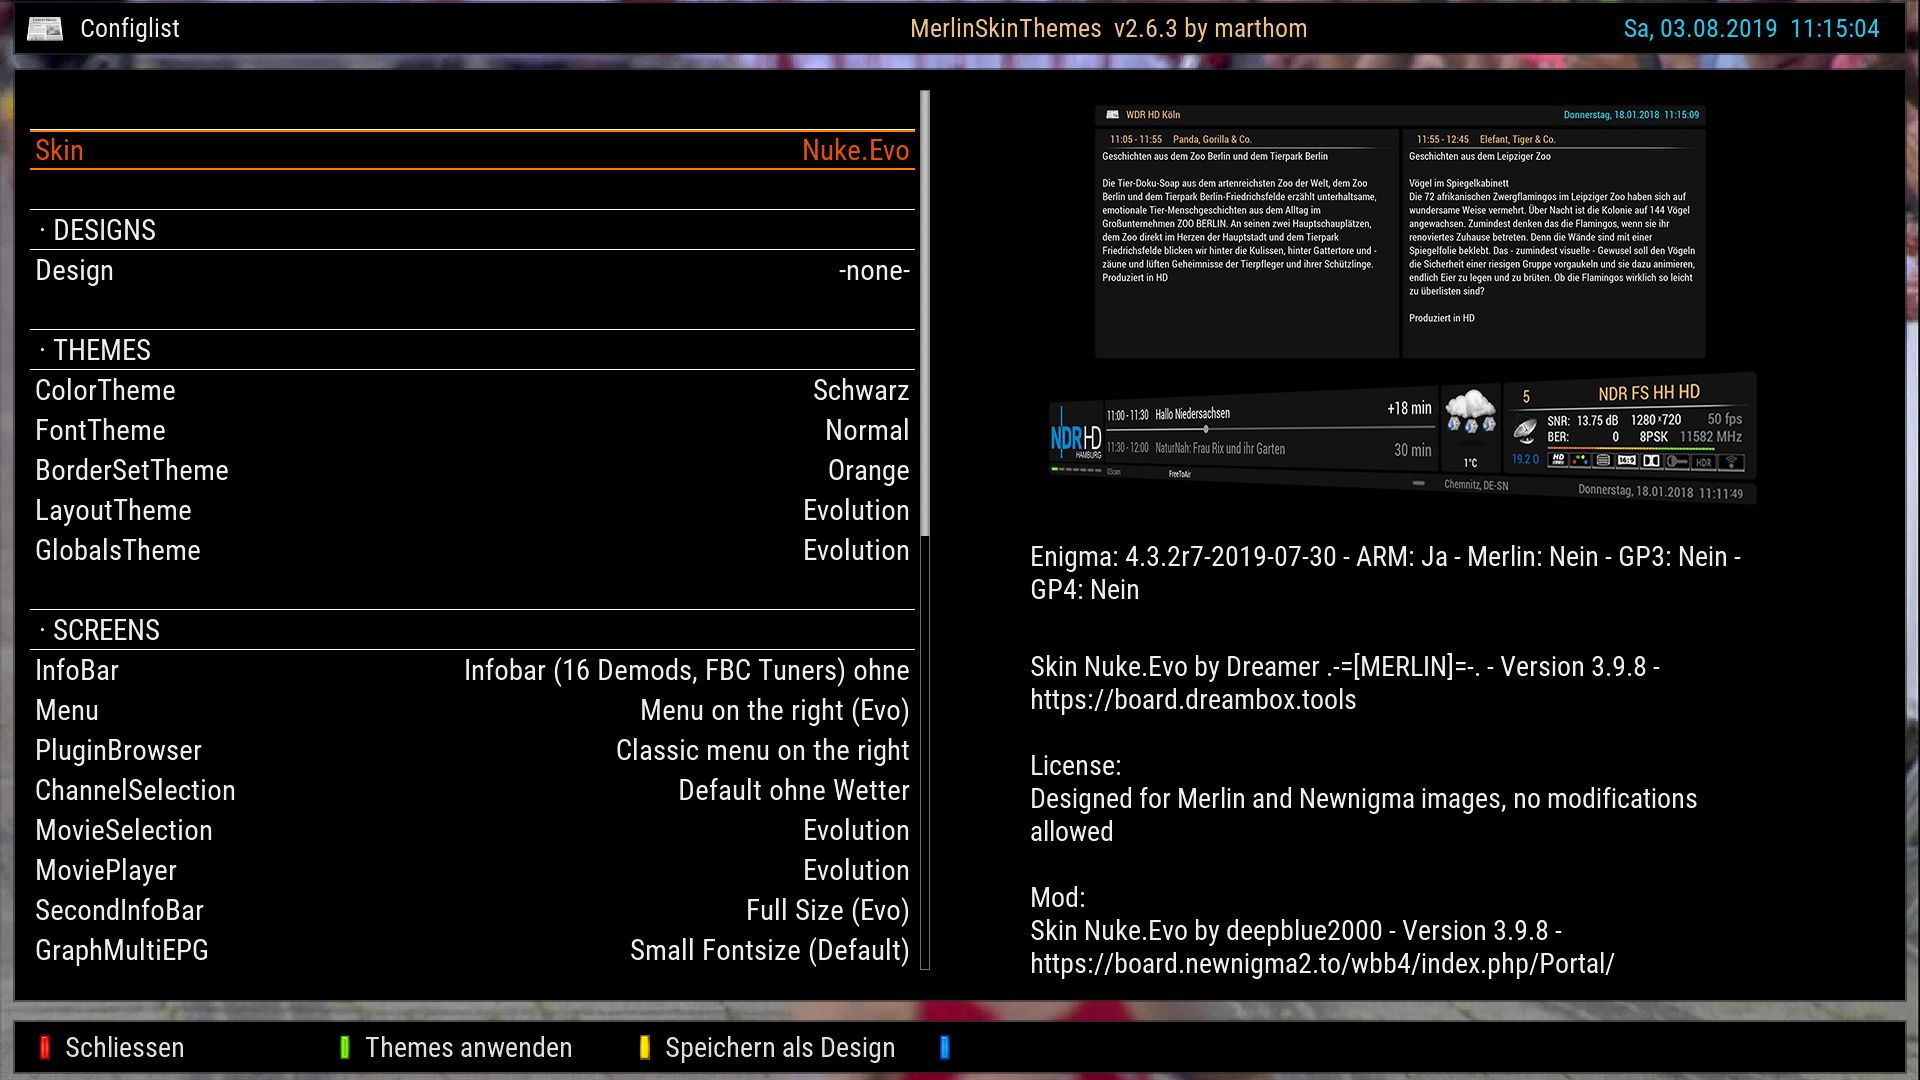The width and height of the screenshot is (1920, 1080).
Task: Click the skin preview thumbnail image
Action: click(1400, 300)
